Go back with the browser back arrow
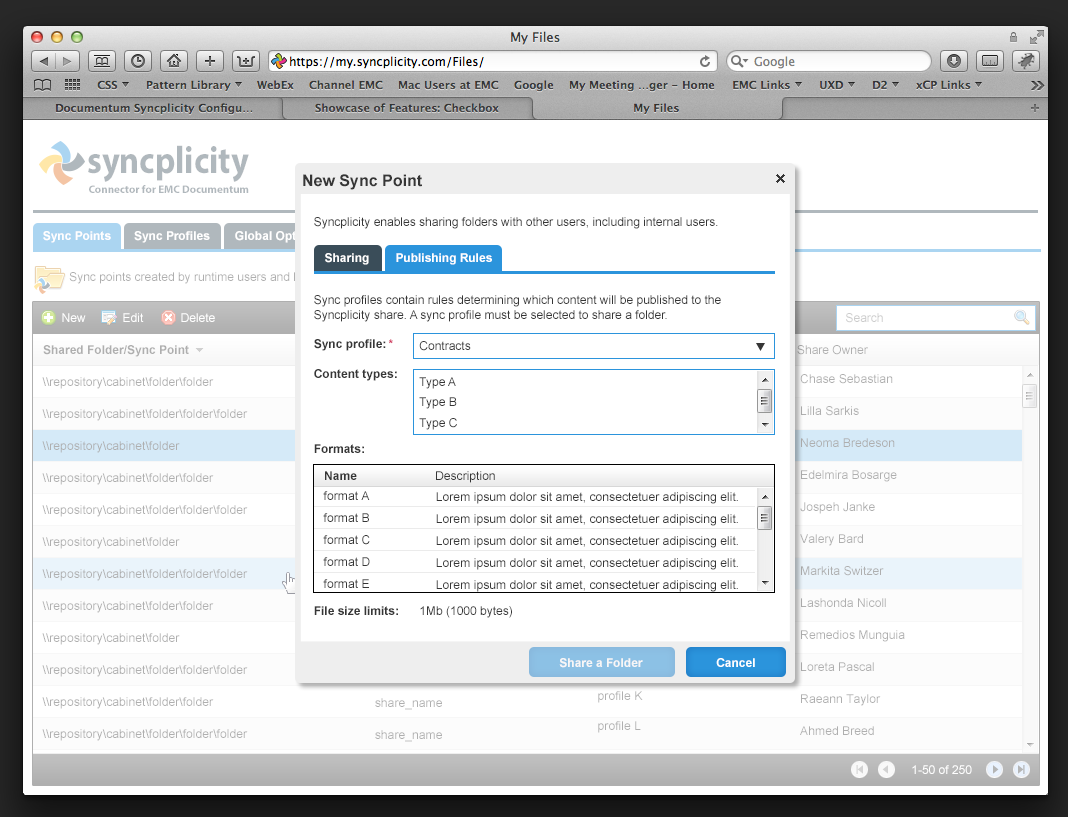Image resolution: width=1068 pixels, height=817 pixels. [44, 61]
